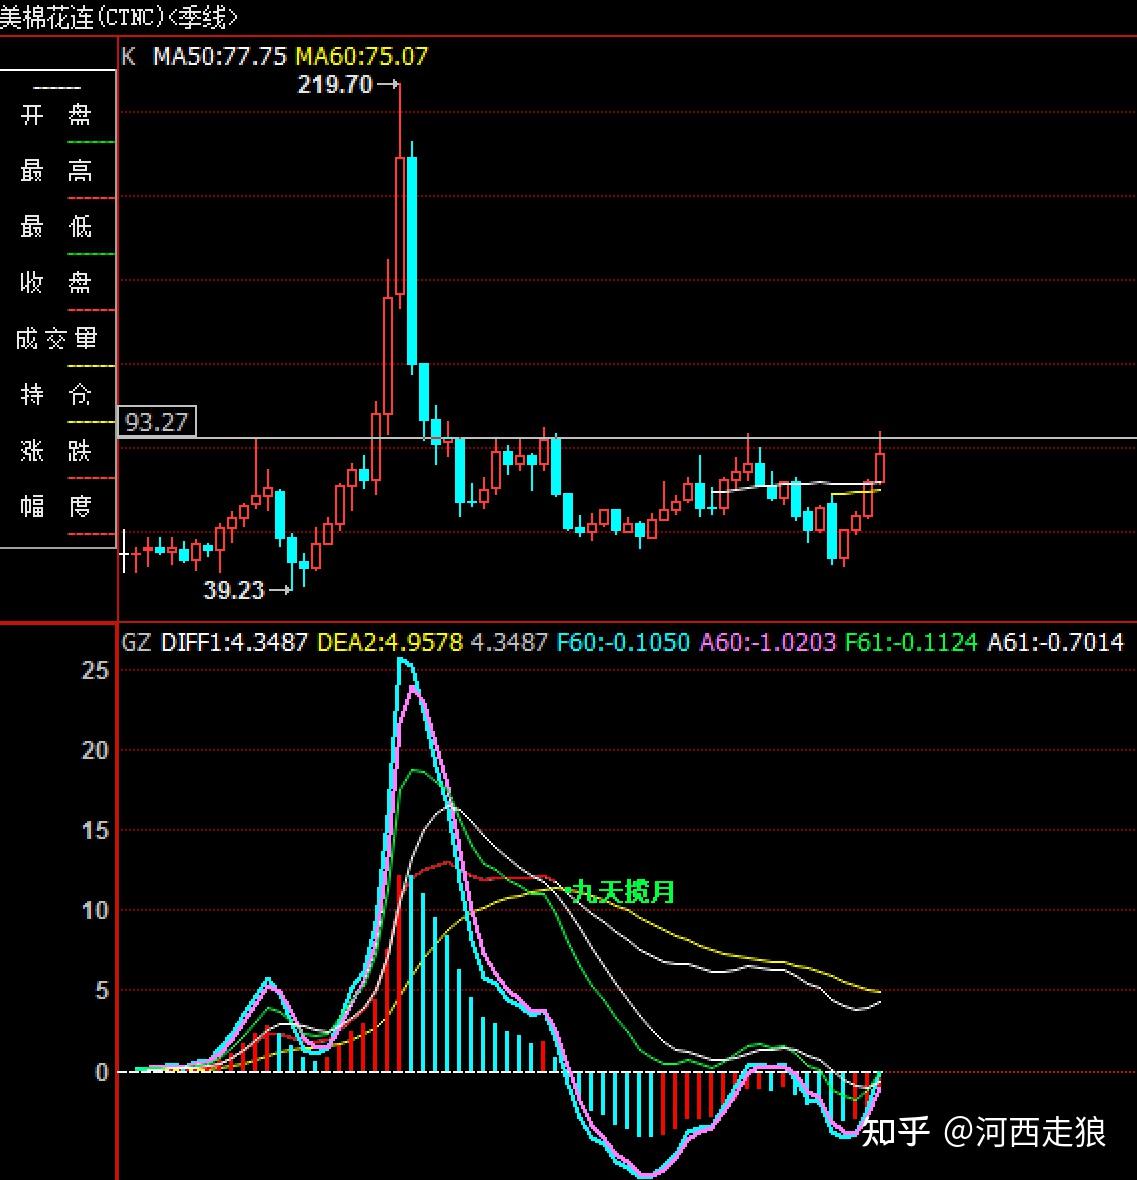Click the A61:-0.7014 indicator value

(1055, 642)
